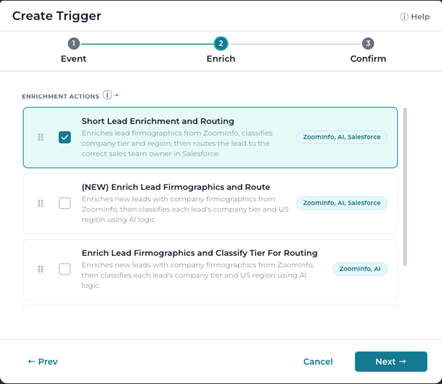The width and height of the screenshot is (442, 385).
Task: Click the ENRICHMENT ACTIONS label
Action: 61,96
